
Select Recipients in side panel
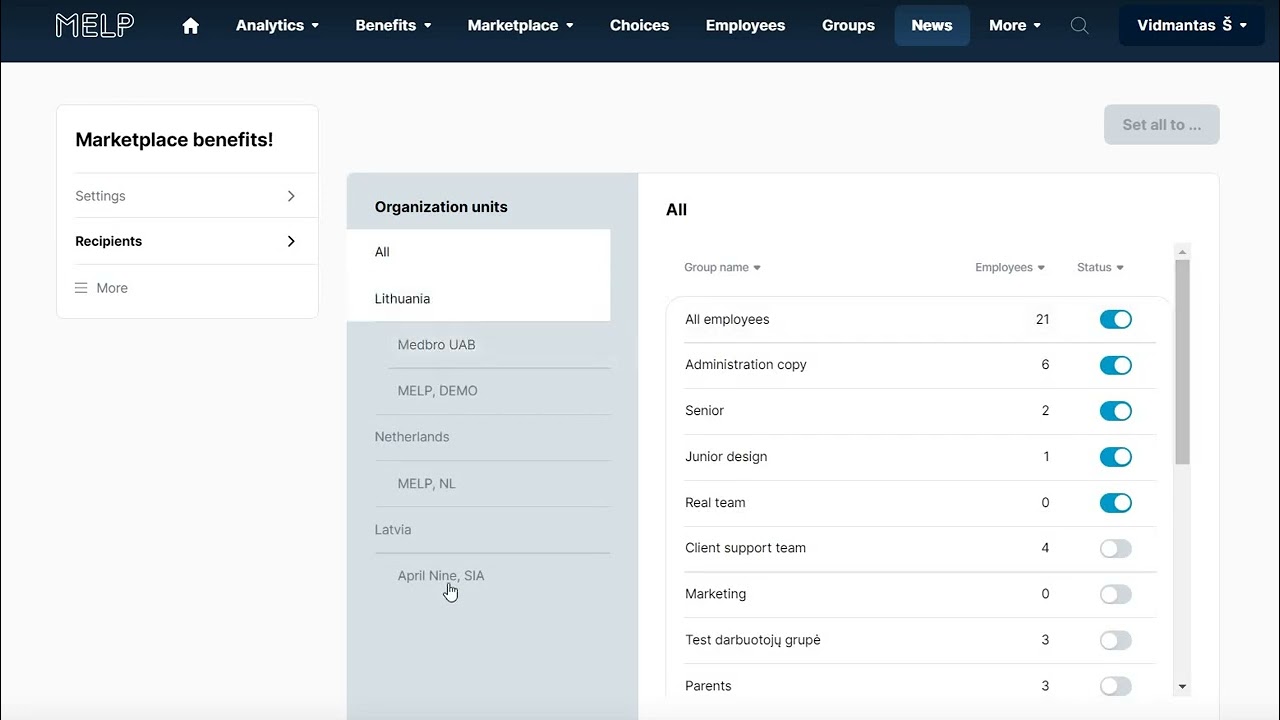[187, 241]
